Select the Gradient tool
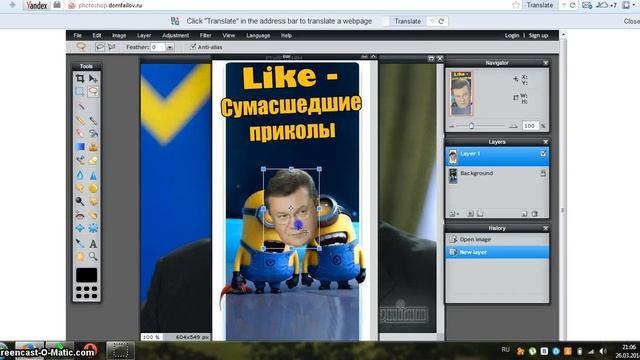The width and height of the screenshot is (640, 360). point(80,147)
